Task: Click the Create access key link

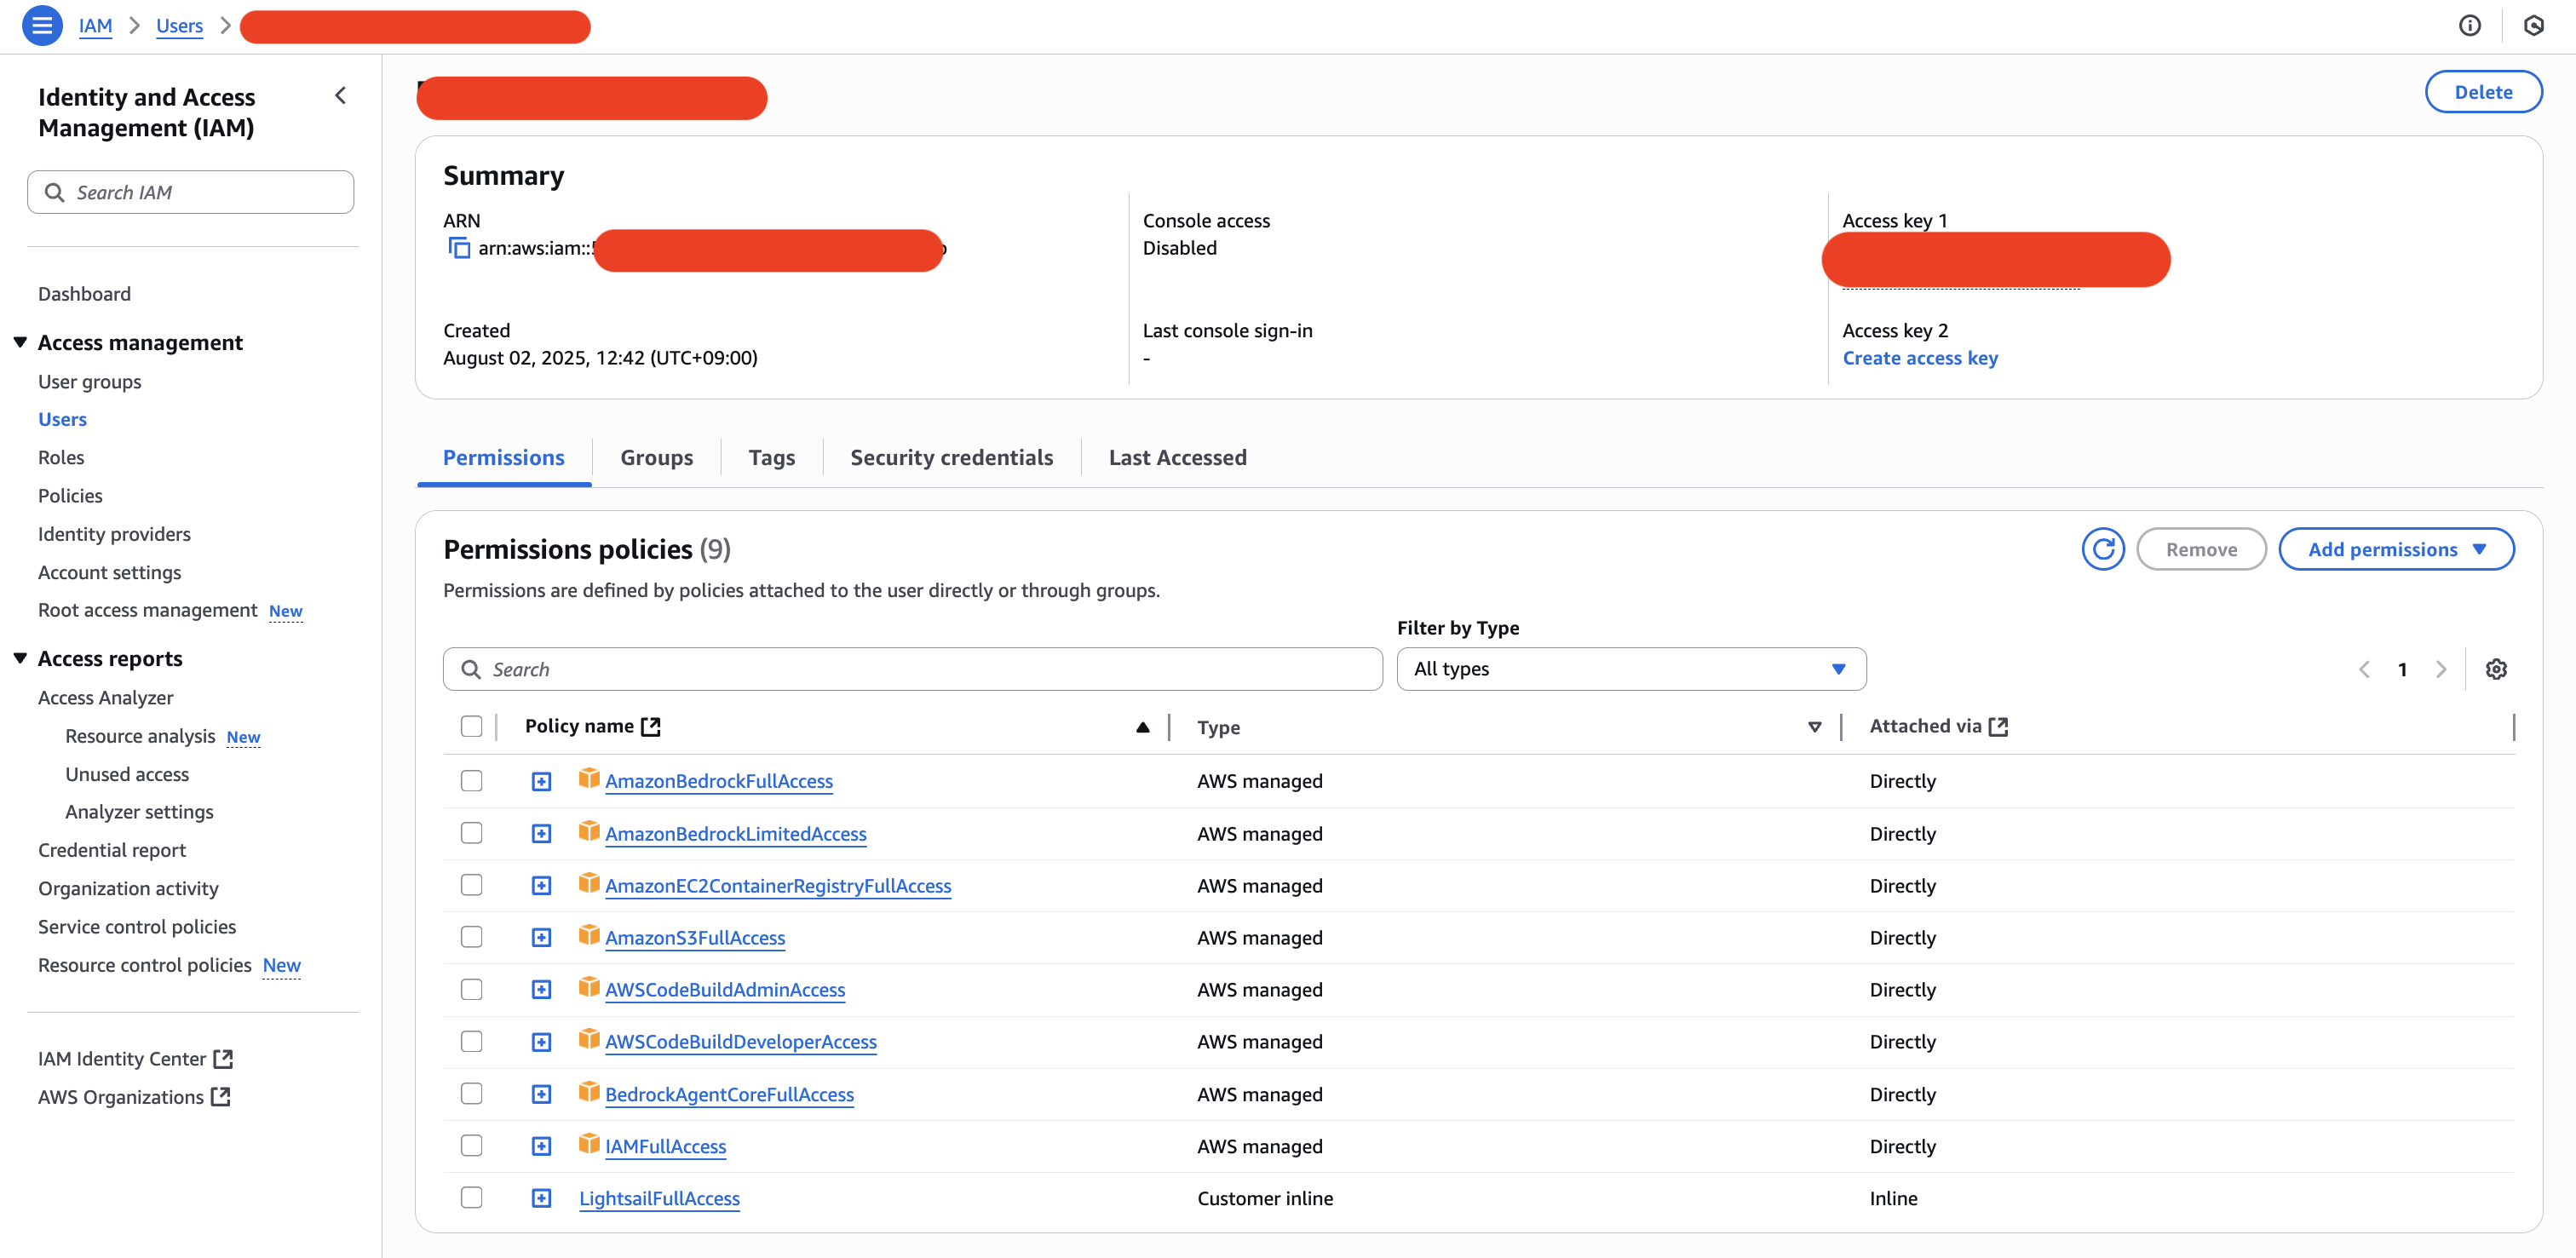Action: [1919, 358]
